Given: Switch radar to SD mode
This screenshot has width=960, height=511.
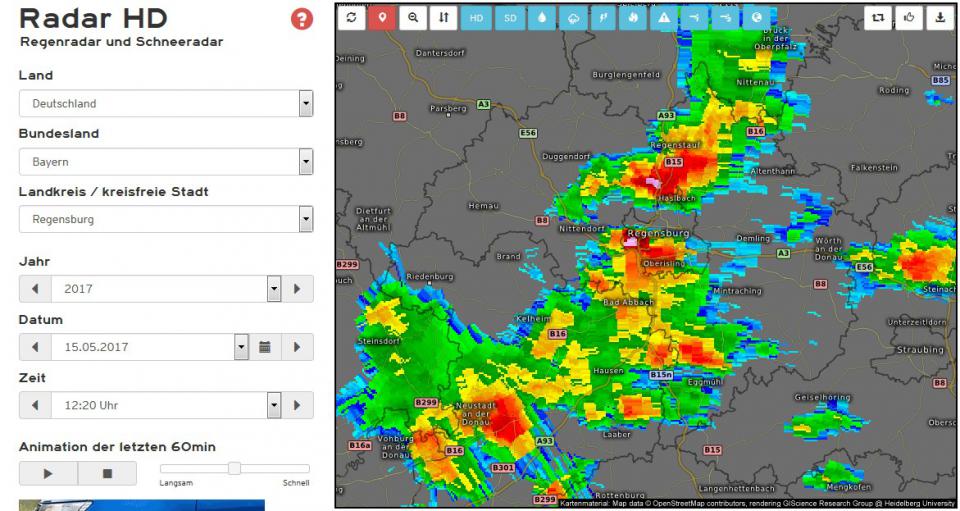Looking at the screenshot, I should pos(510,18).
